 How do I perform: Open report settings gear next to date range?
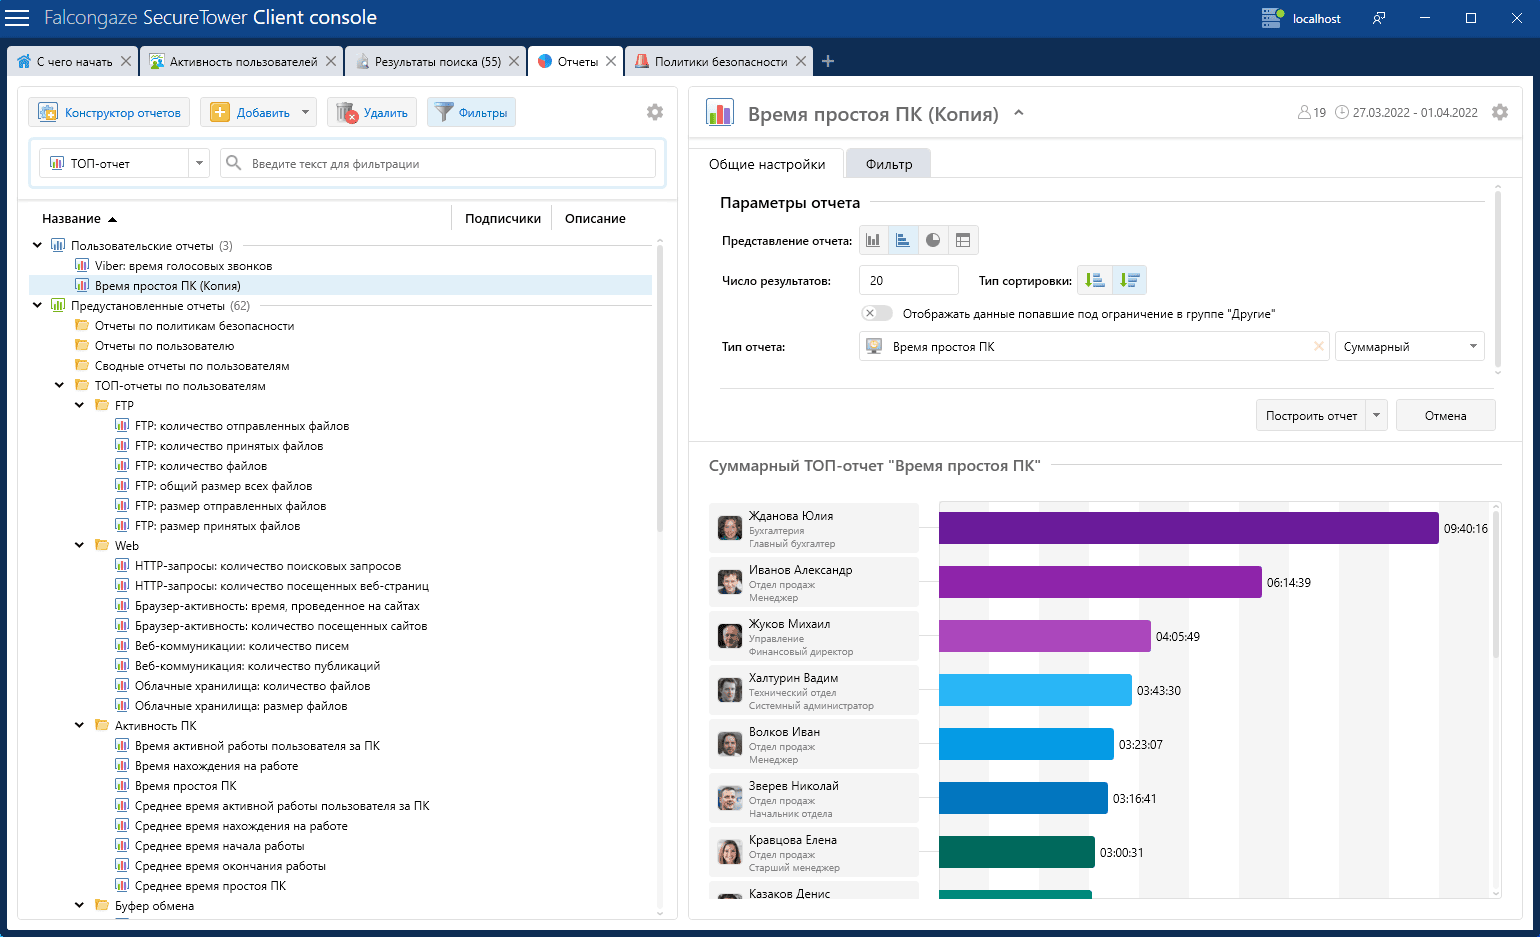1500,113
